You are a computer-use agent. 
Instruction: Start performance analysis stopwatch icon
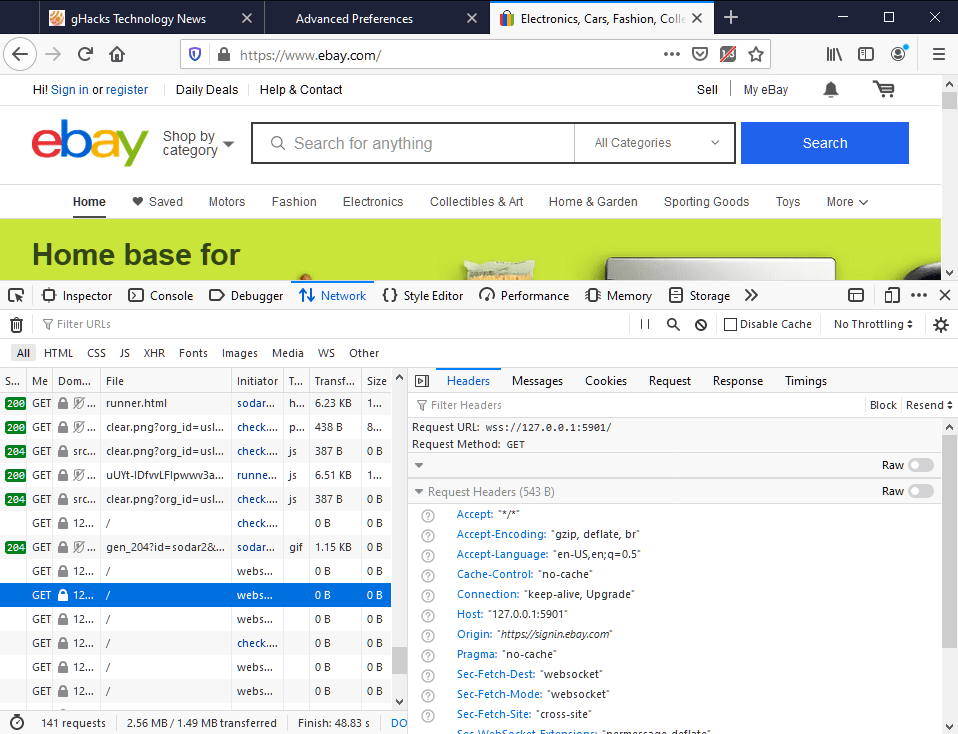[x=17, y=722]
